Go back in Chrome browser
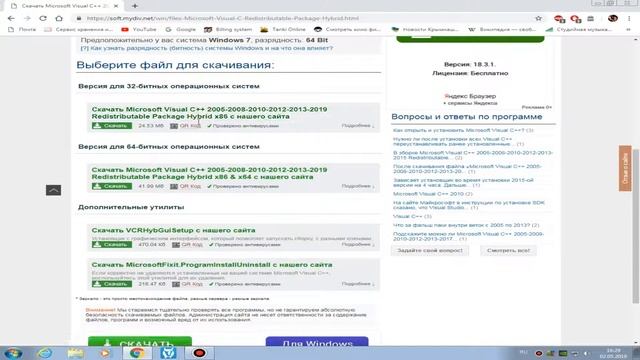640x360 pixels. pos(11,18)
